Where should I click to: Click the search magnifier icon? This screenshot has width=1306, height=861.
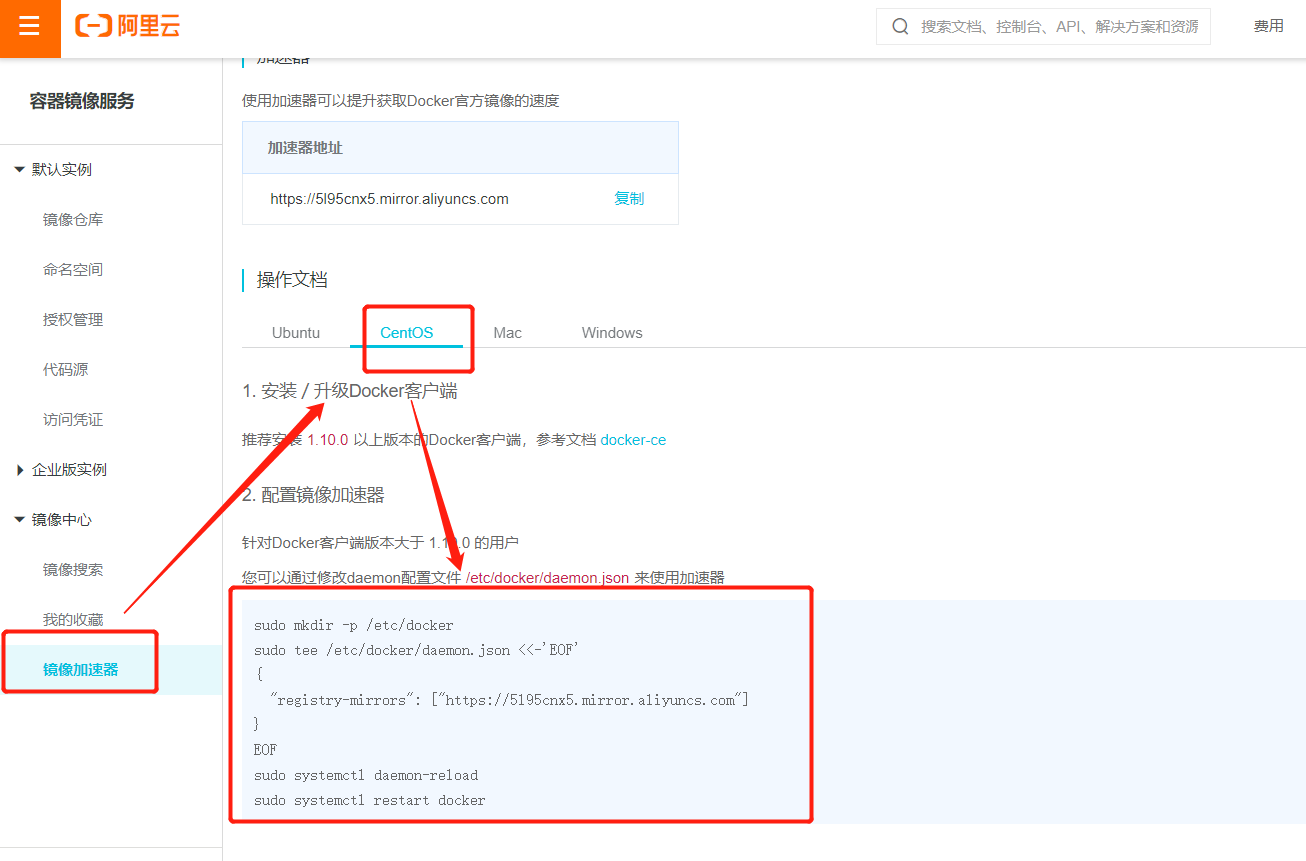pos(900,27)
